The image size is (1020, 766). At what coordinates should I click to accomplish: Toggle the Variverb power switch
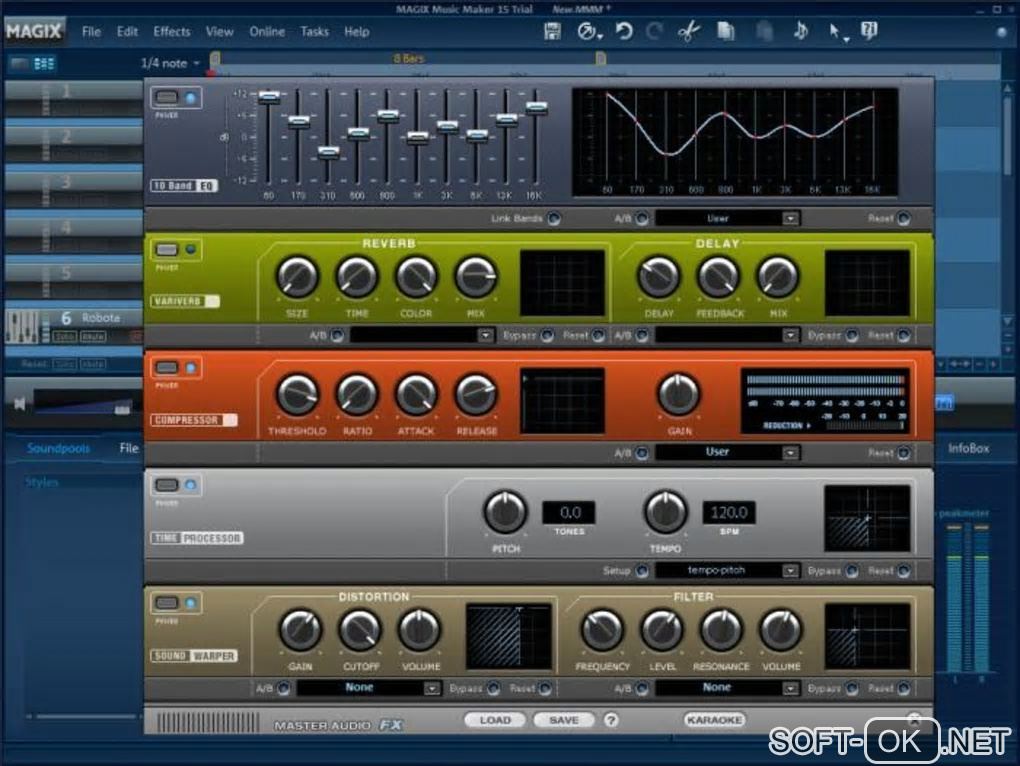coord(167,250)
